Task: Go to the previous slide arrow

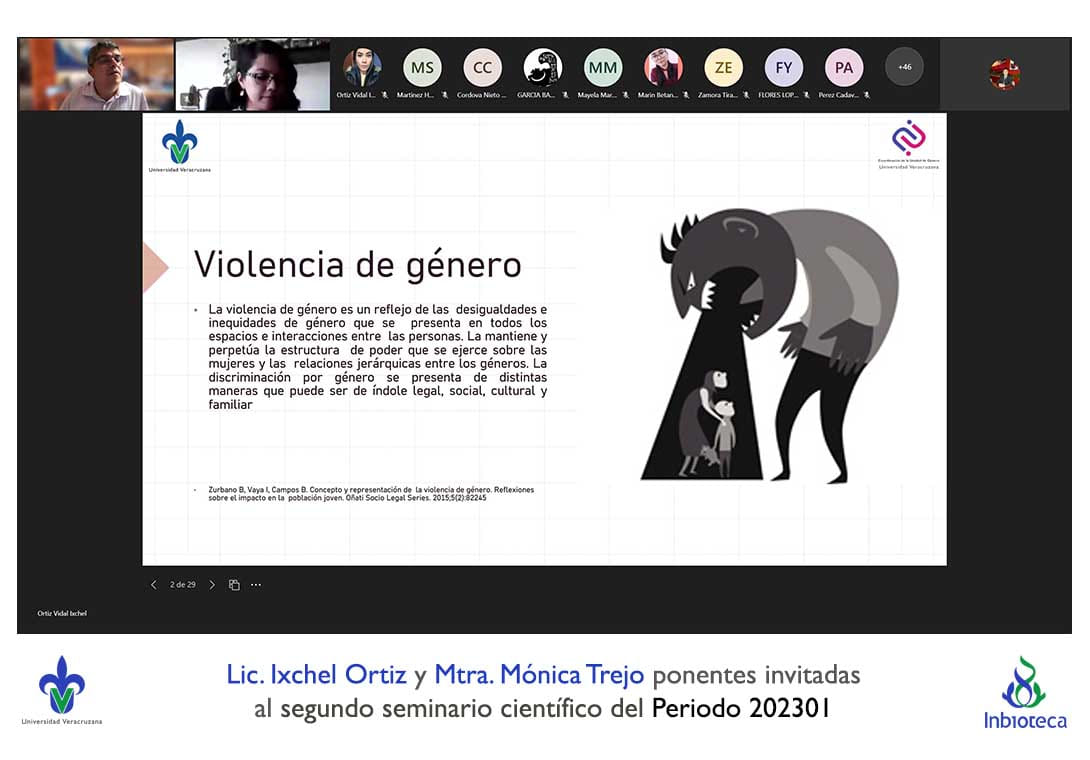Action: (x=153, y=585)
